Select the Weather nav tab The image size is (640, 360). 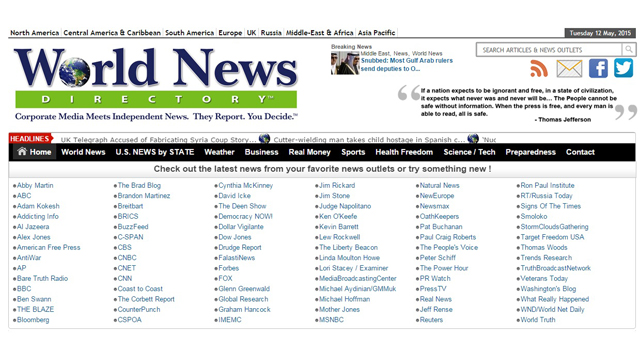click(219, 152)
